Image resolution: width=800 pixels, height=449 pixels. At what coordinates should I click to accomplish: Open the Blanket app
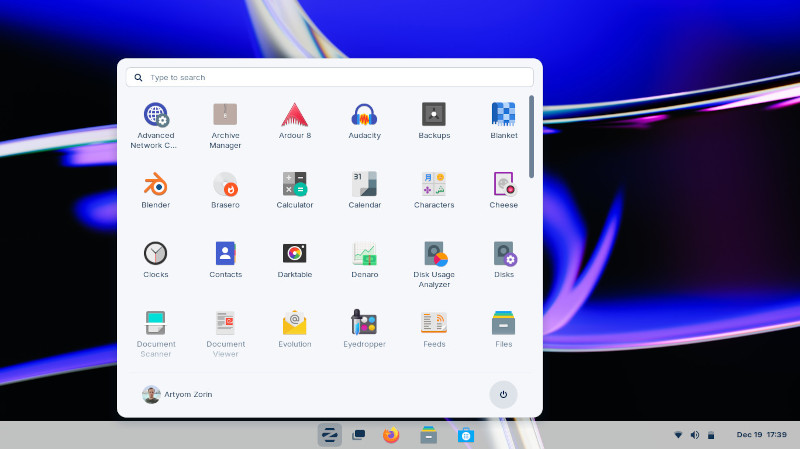(503, 114)
